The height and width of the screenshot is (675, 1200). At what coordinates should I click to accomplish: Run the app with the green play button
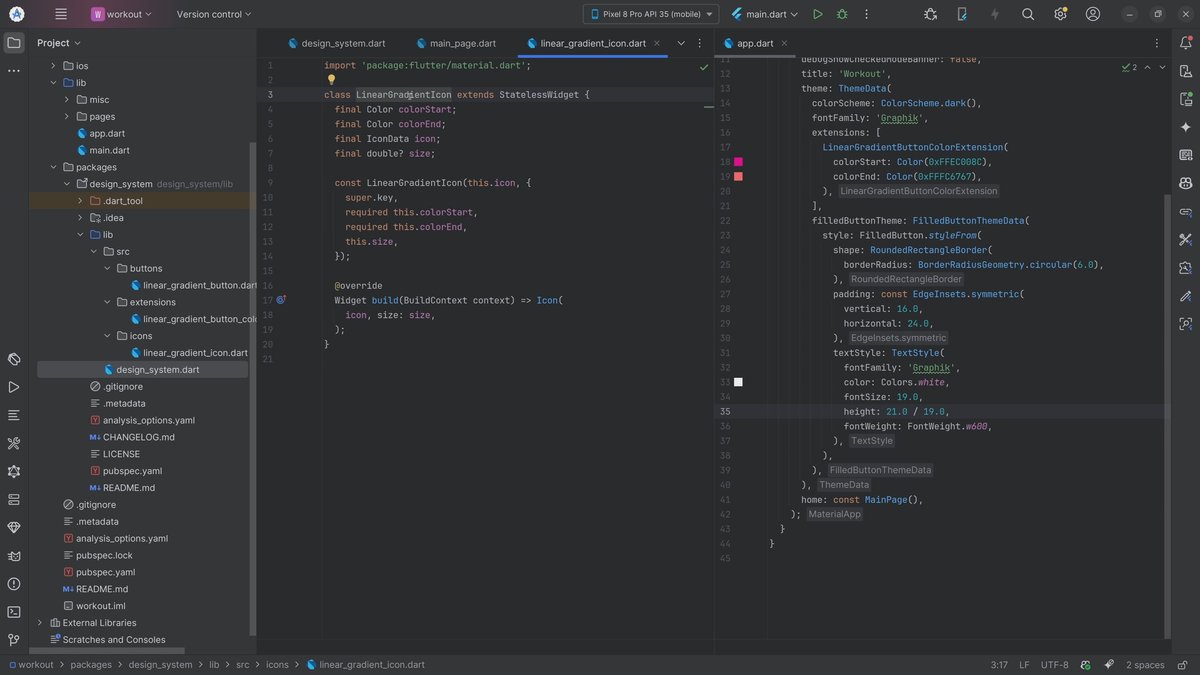click(x=818, y=14)
